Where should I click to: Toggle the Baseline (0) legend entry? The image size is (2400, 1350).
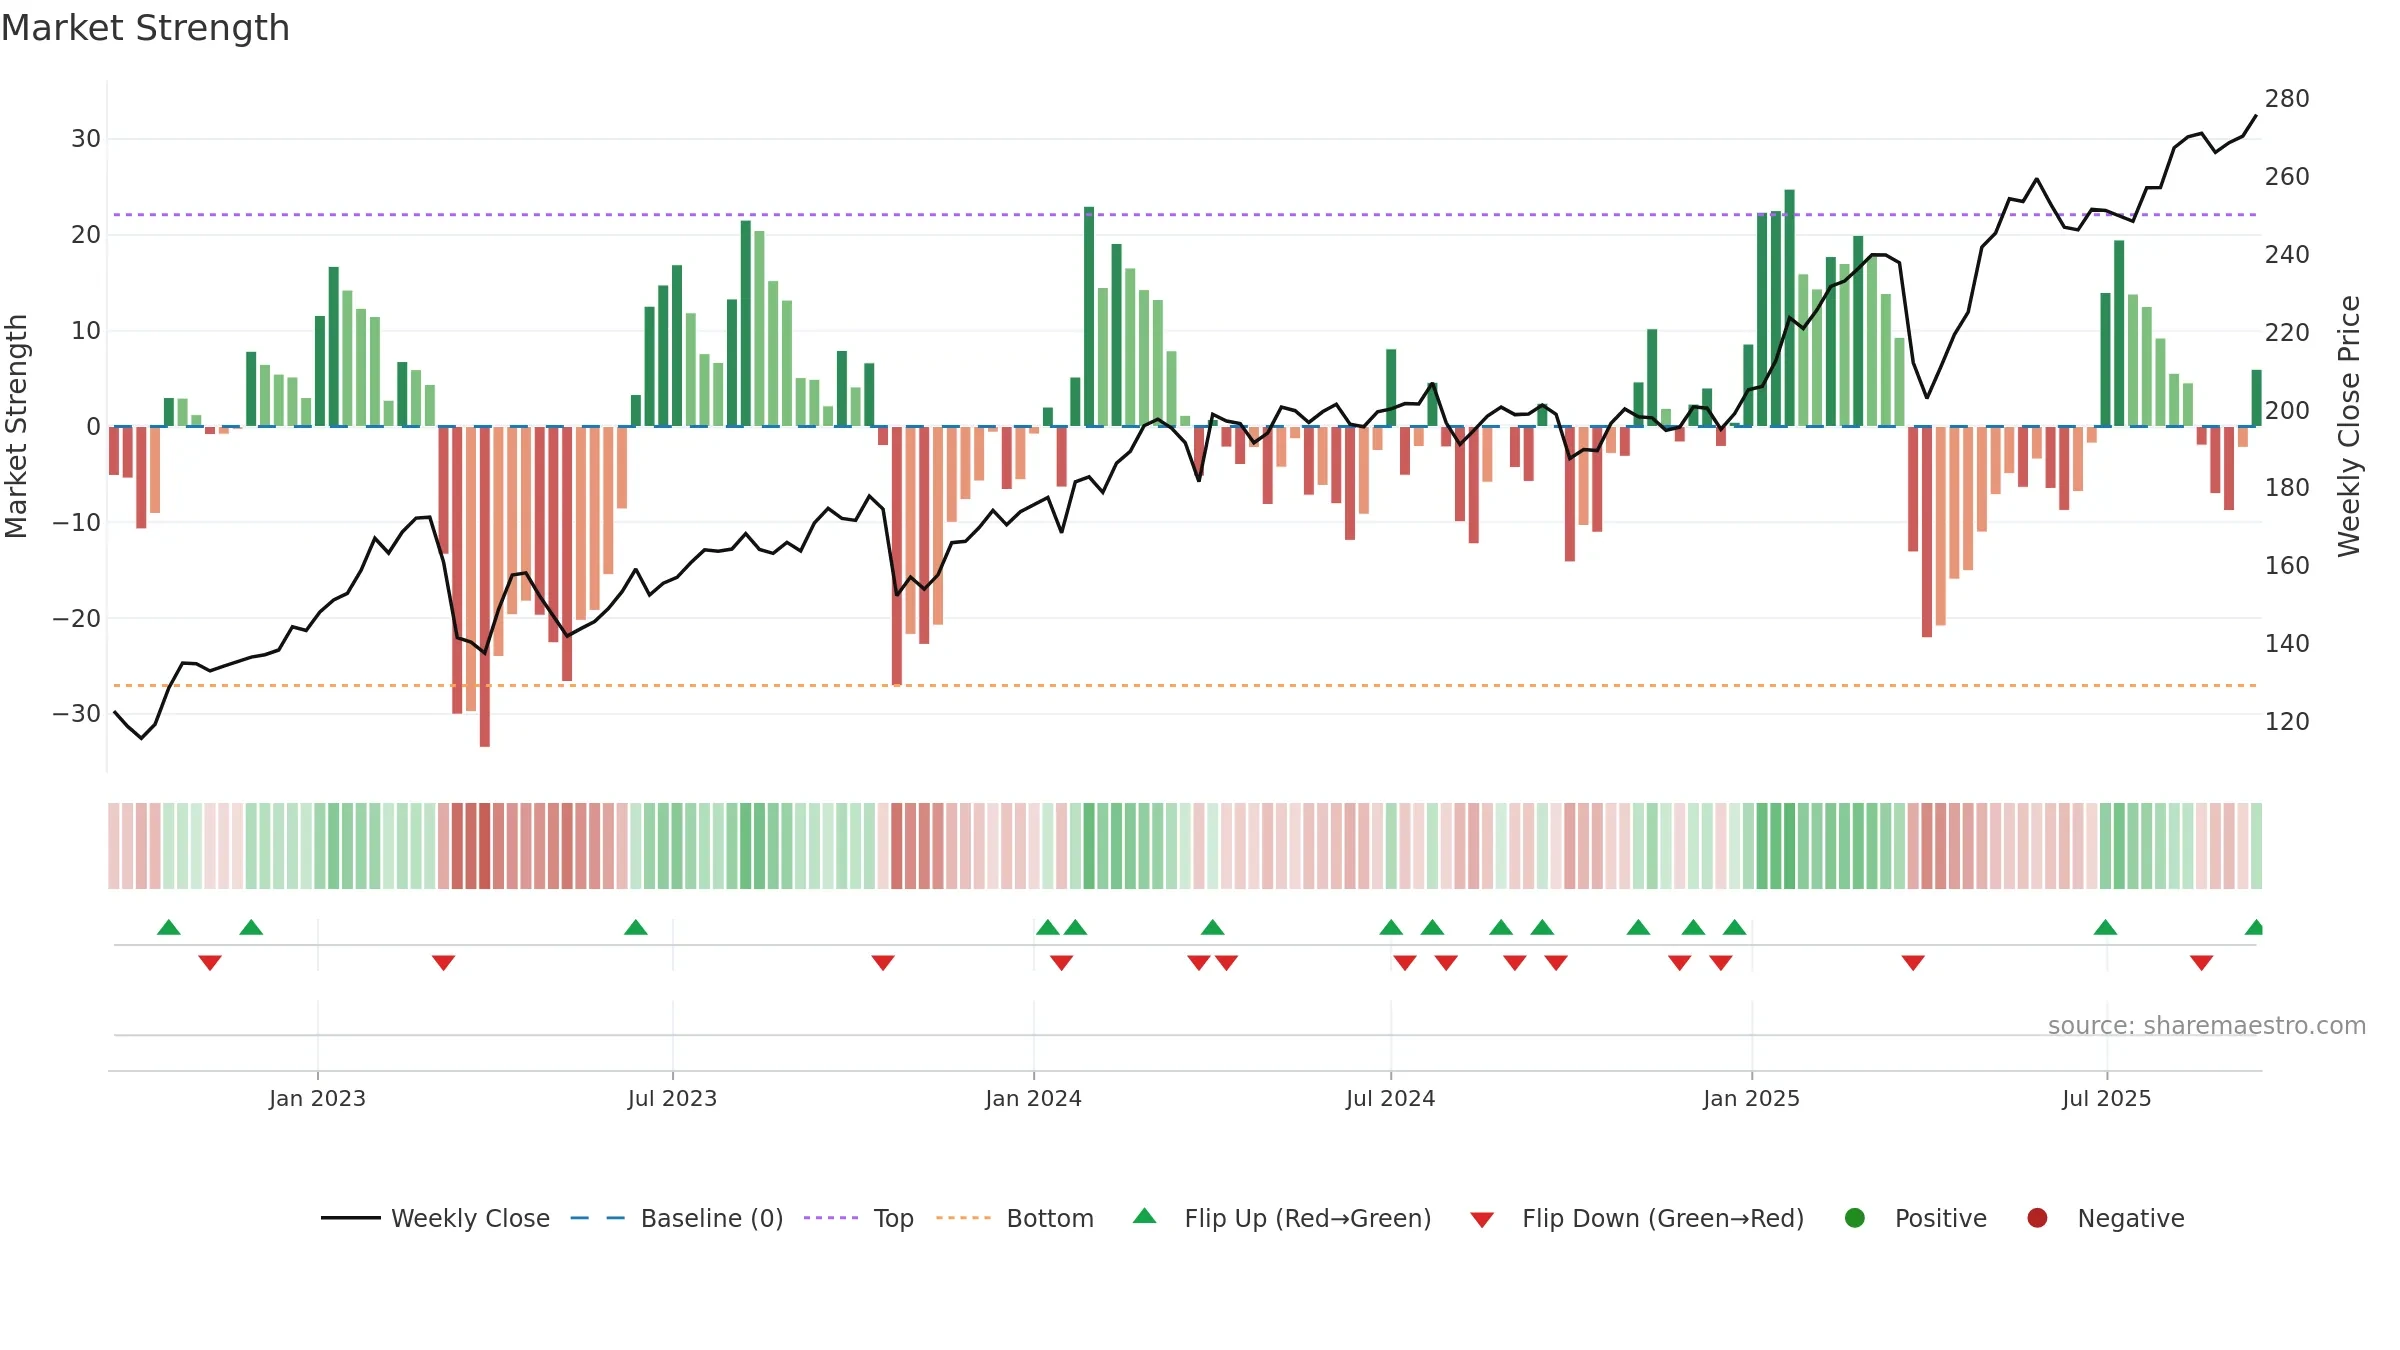(676, 1218)
